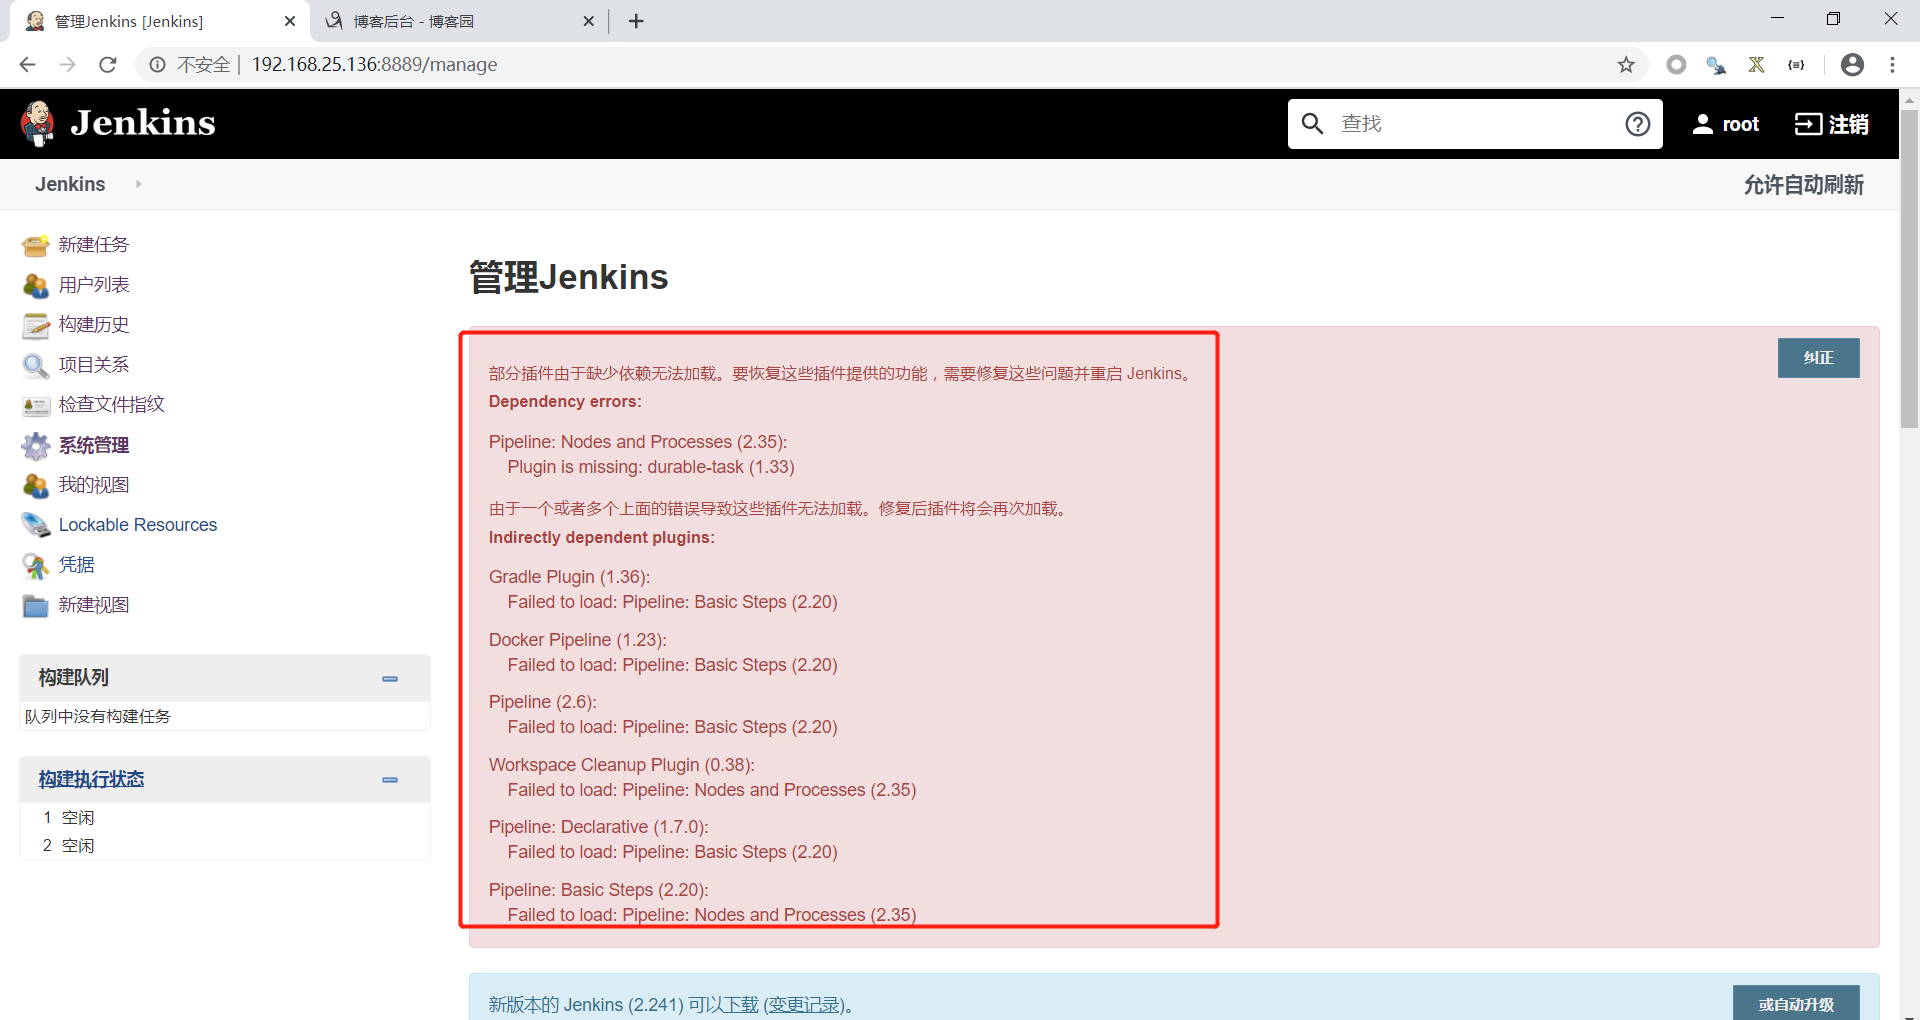
Task: Open 构建历史 in the sidebar
Action: (94, 325)
